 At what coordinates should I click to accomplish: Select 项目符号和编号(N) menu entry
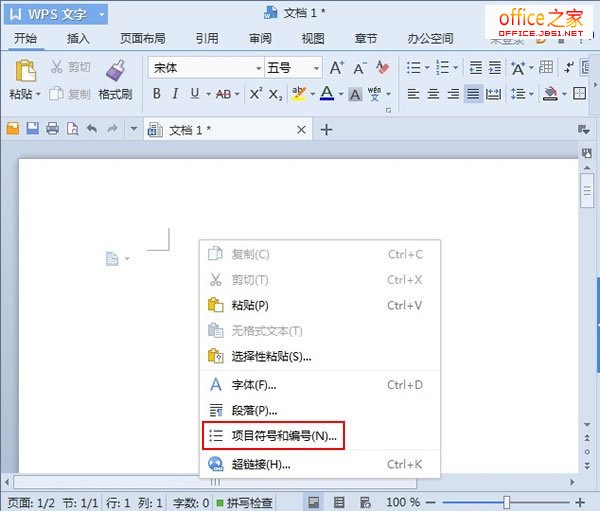pyautogui.click(x=320, y=436)
